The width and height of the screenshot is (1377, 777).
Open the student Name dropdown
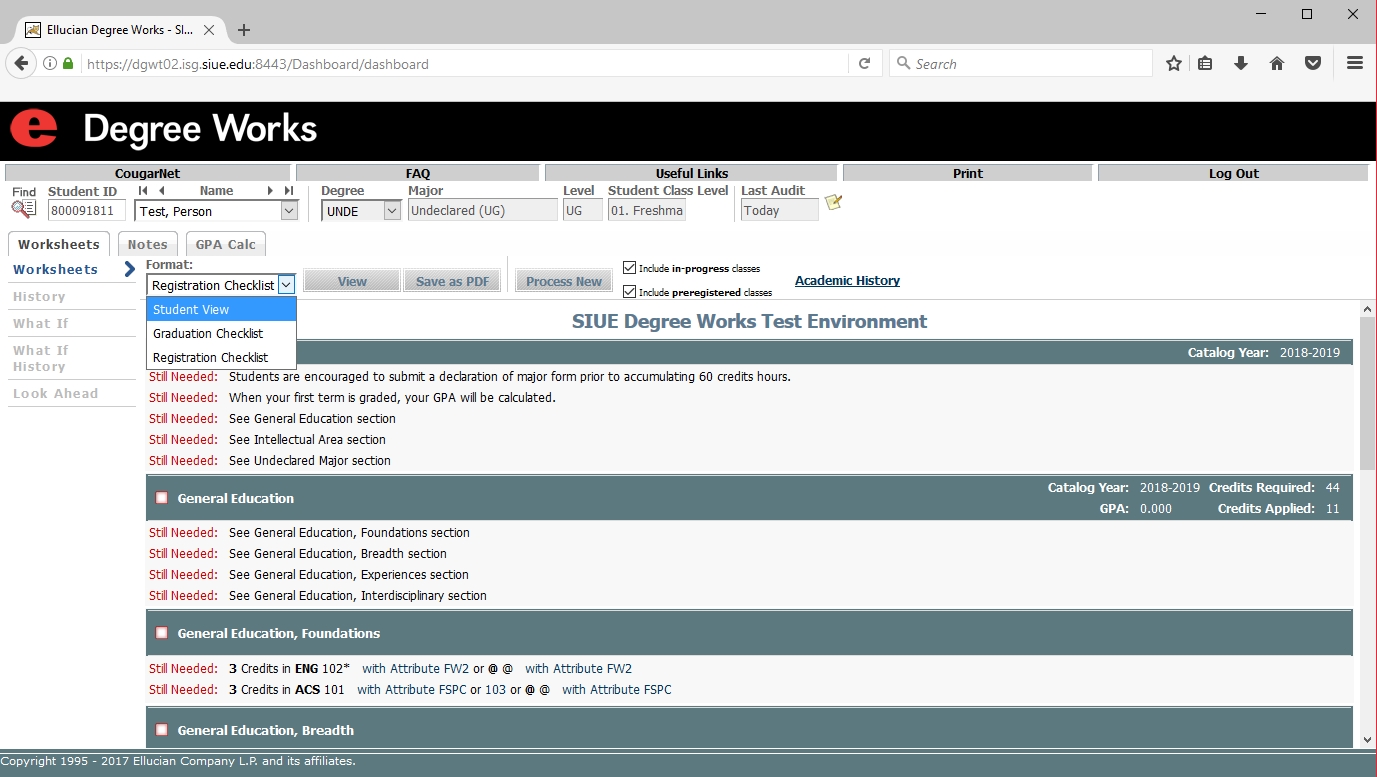[x=289, y=211]
